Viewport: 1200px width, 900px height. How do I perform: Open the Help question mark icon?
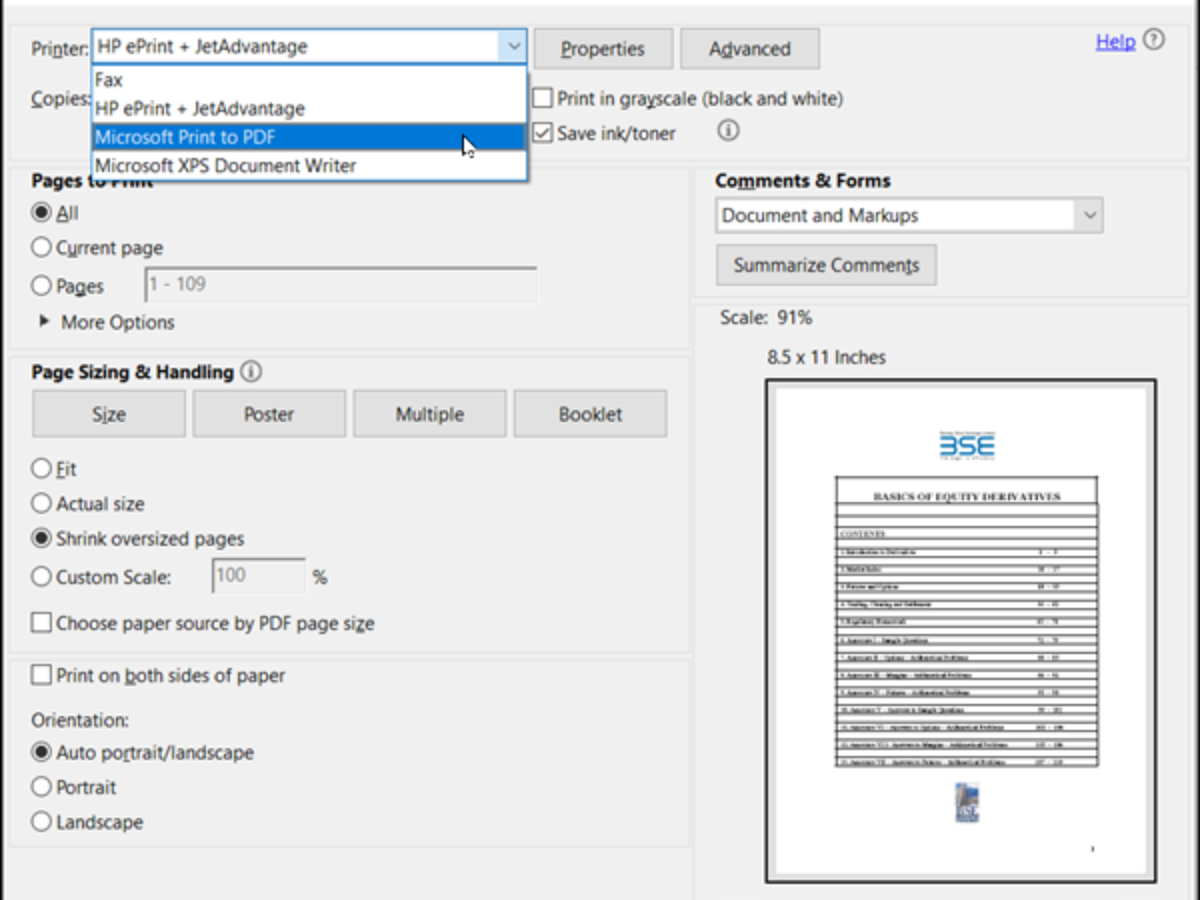point(1154,40)
